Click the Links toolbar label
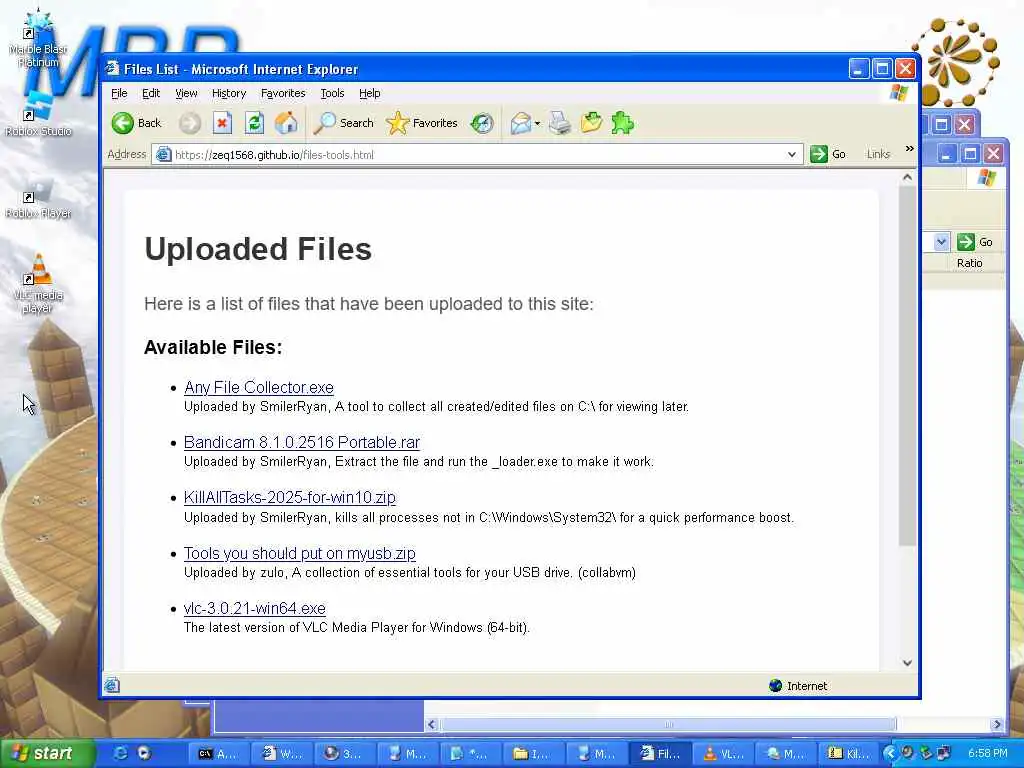1024x768 pixels. coord(878,154)
